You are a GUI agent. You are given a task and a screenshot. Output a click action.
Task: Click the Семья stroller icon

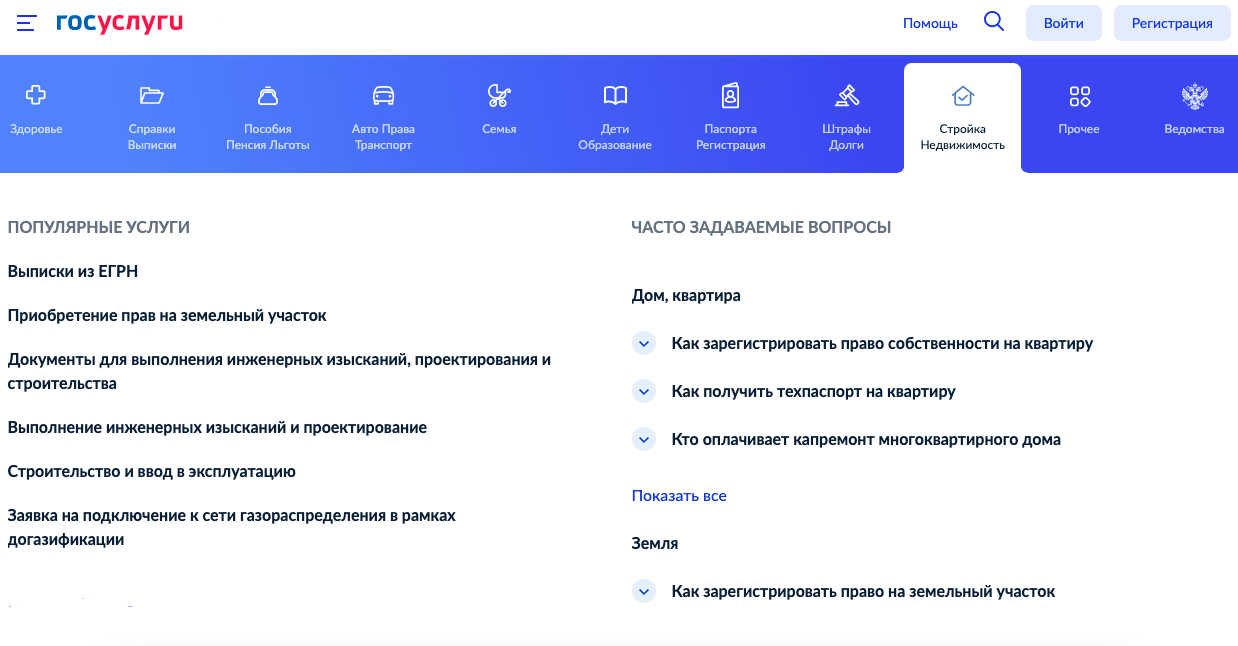click(498, 96)
